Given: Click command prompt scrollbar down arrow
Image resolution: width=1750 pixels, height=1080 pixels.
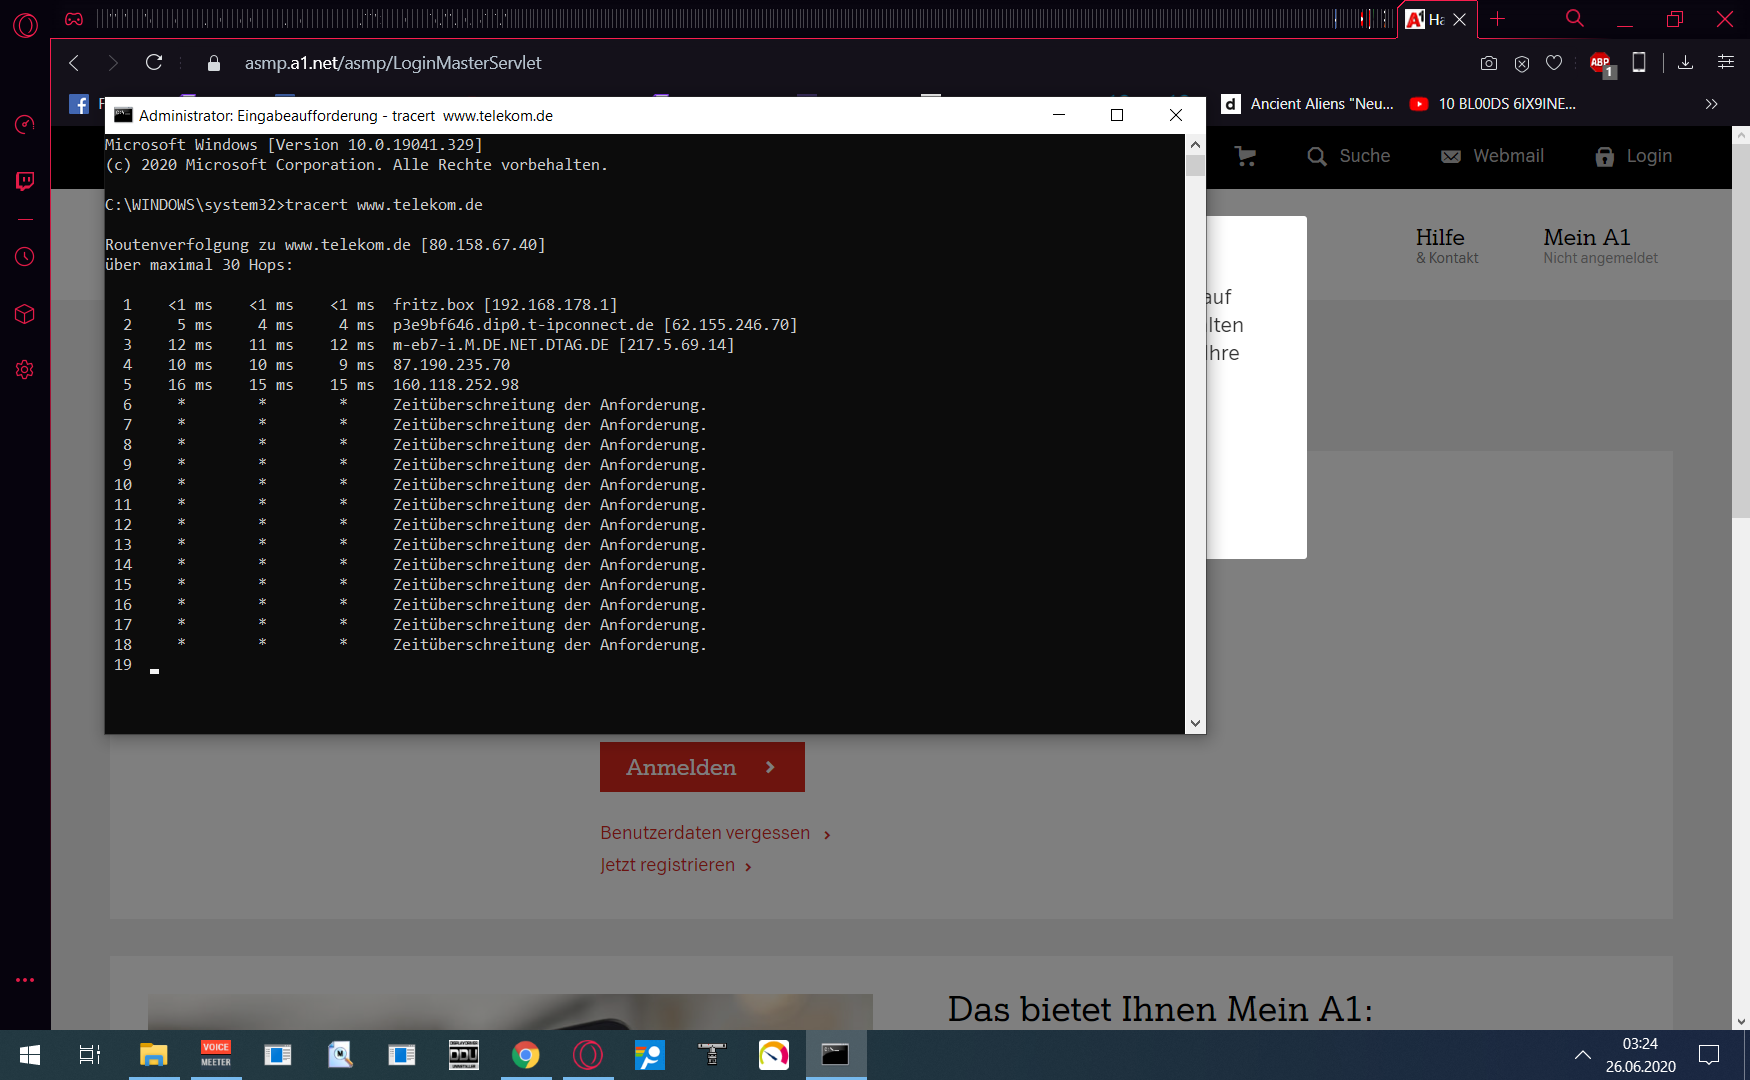Looking at the screenshot, I should coord(1195,723).
